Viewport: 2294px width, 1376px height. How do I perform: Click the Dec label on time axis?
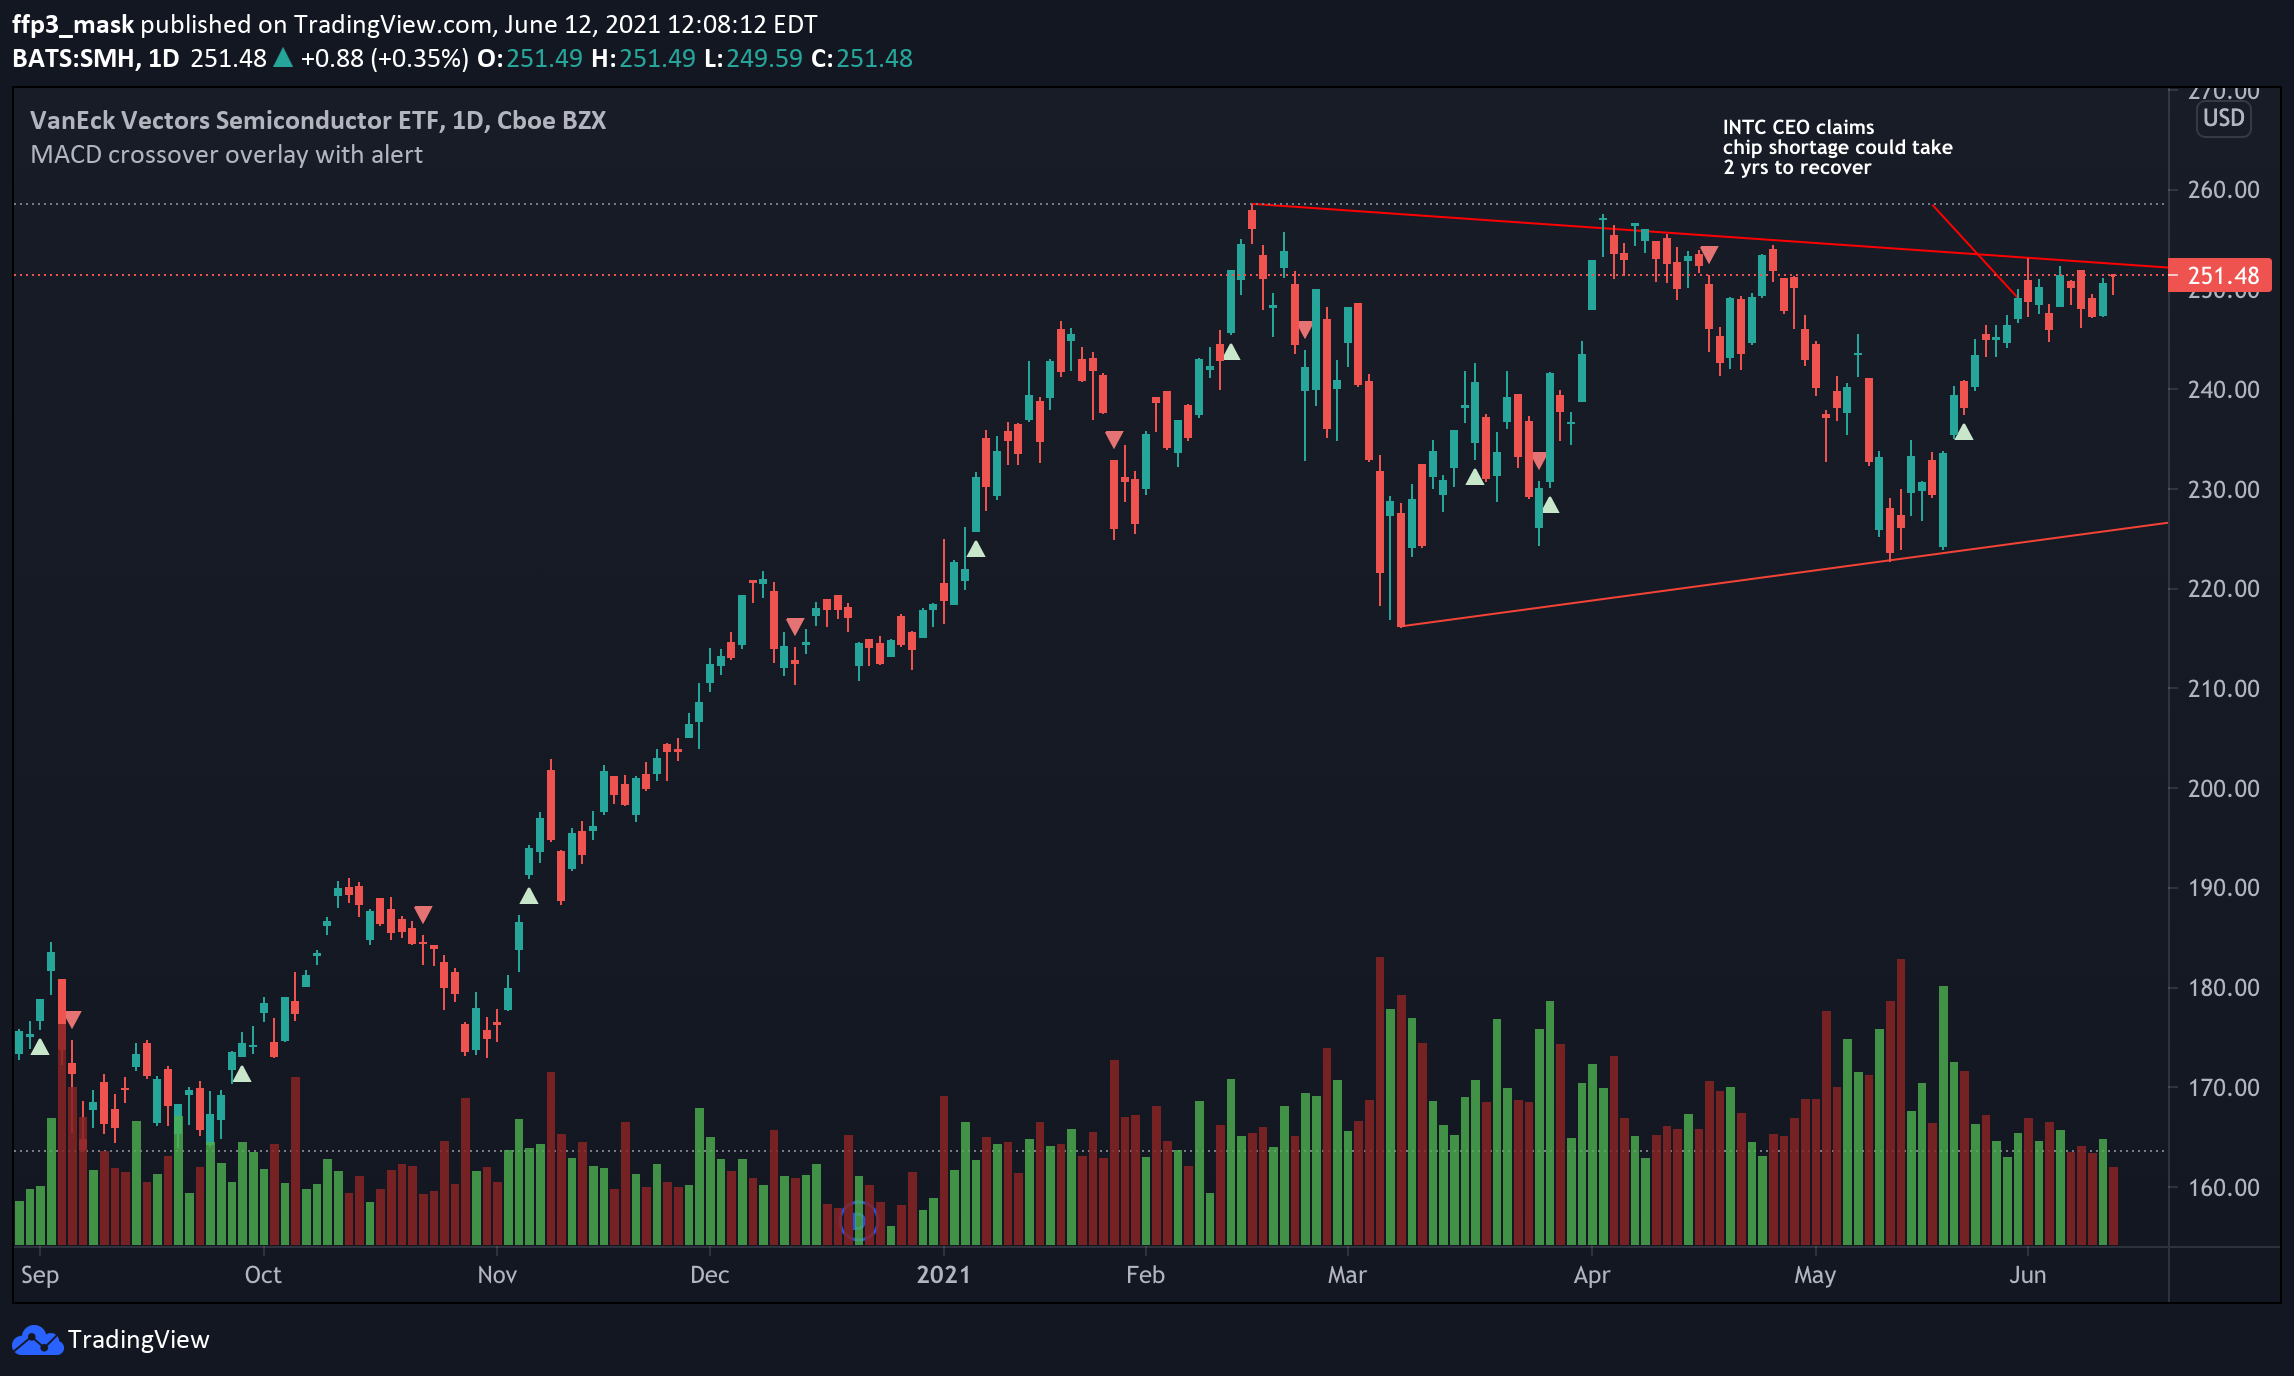pos(709,1275)
